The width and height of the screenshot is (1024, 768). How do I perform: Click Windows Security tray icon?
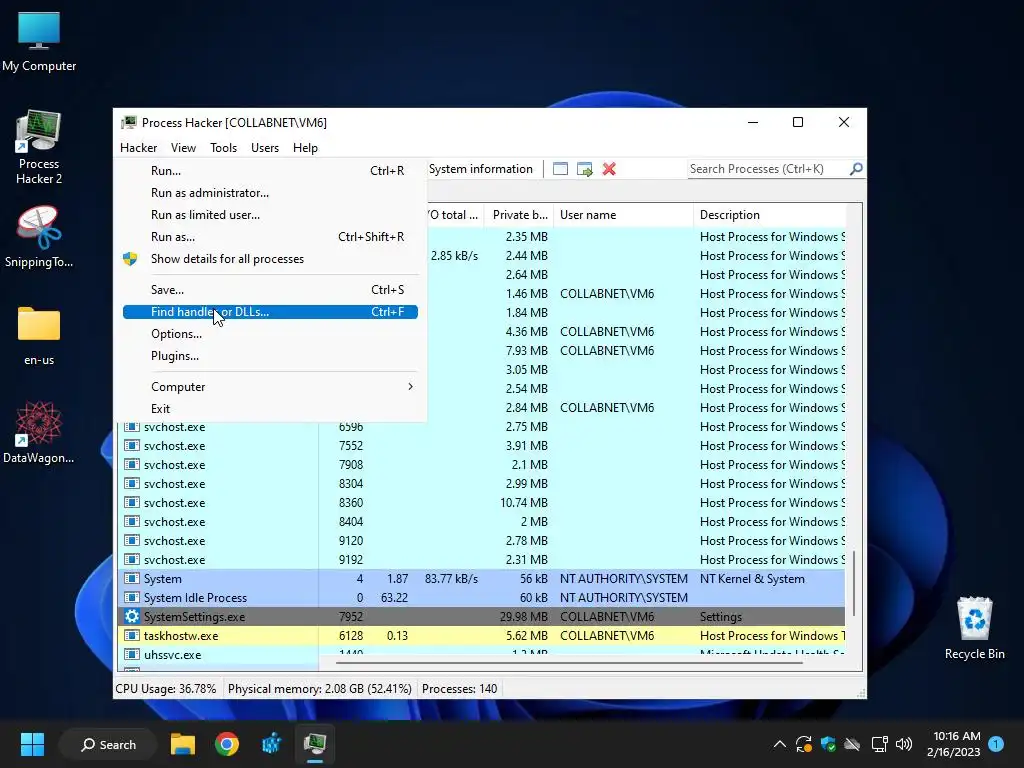[828, 744]
